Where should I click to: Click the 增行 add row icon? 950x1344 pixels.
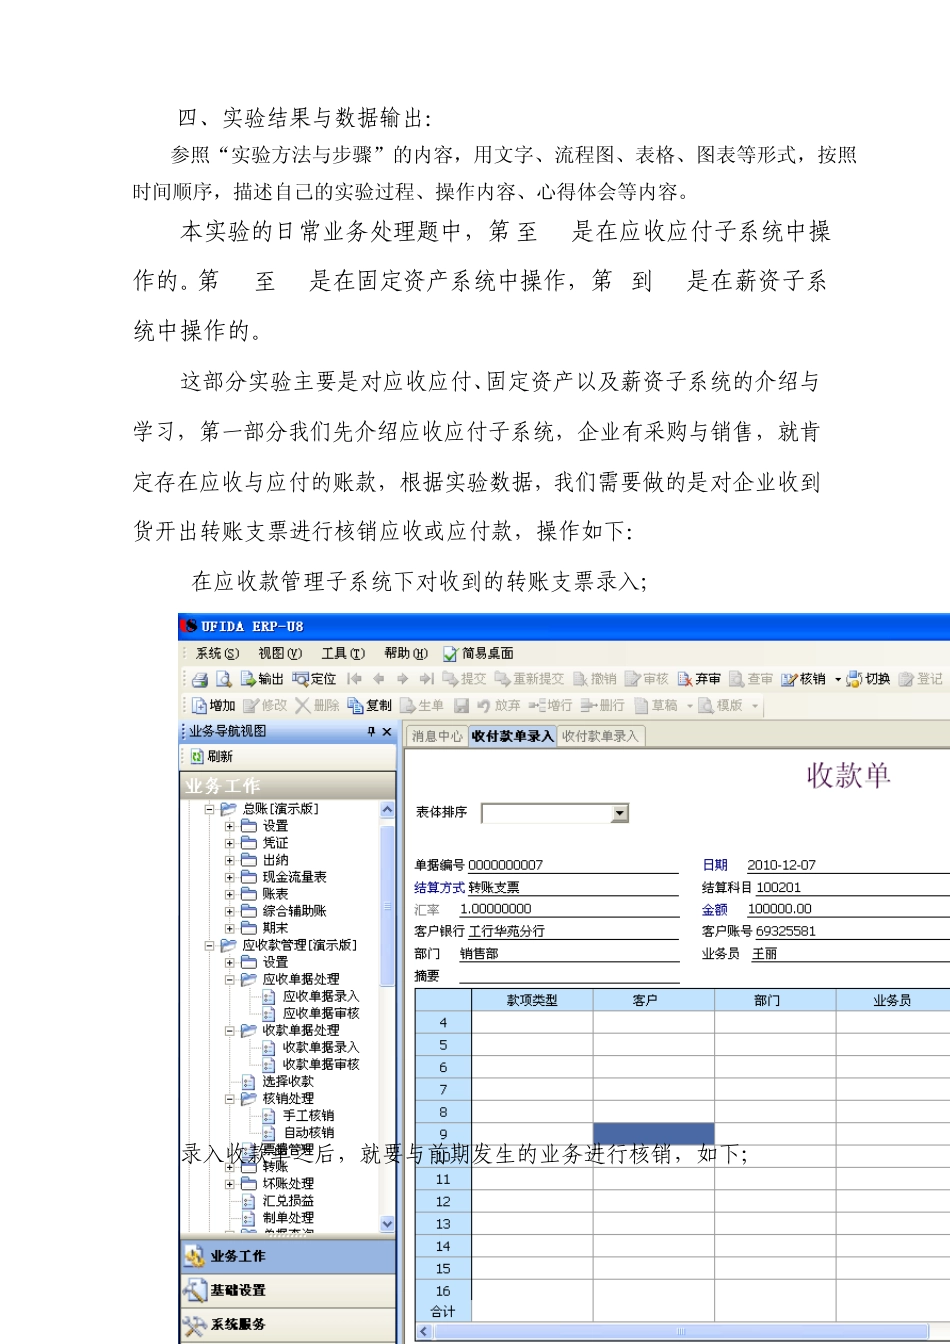(550, 705)
